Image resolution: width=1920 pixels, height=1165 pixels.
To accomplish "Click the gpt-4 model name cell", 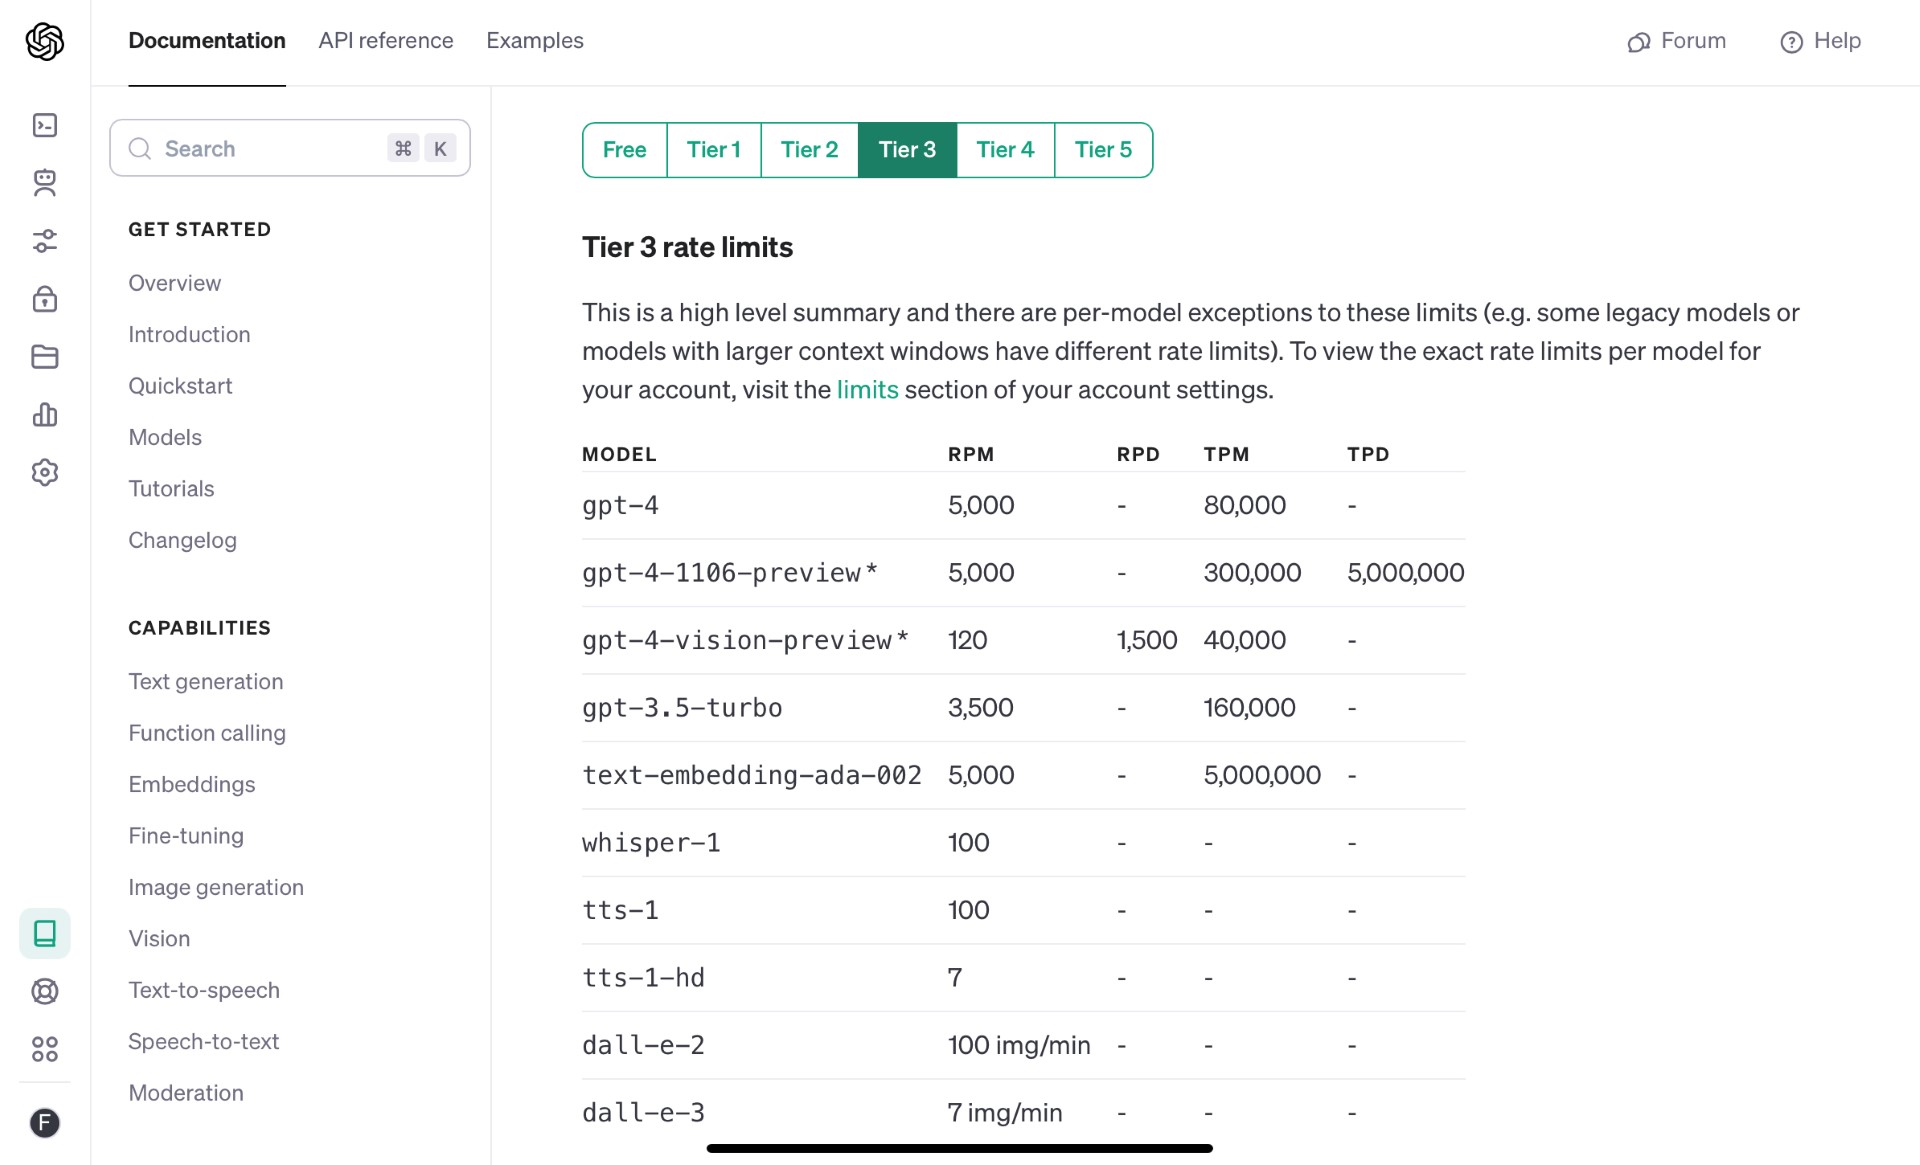I will click(620, 506).
